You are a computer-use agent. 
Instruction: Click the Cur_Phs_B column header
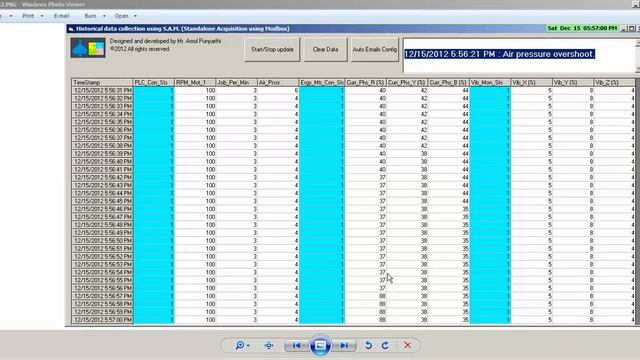[x=449, y=82]
